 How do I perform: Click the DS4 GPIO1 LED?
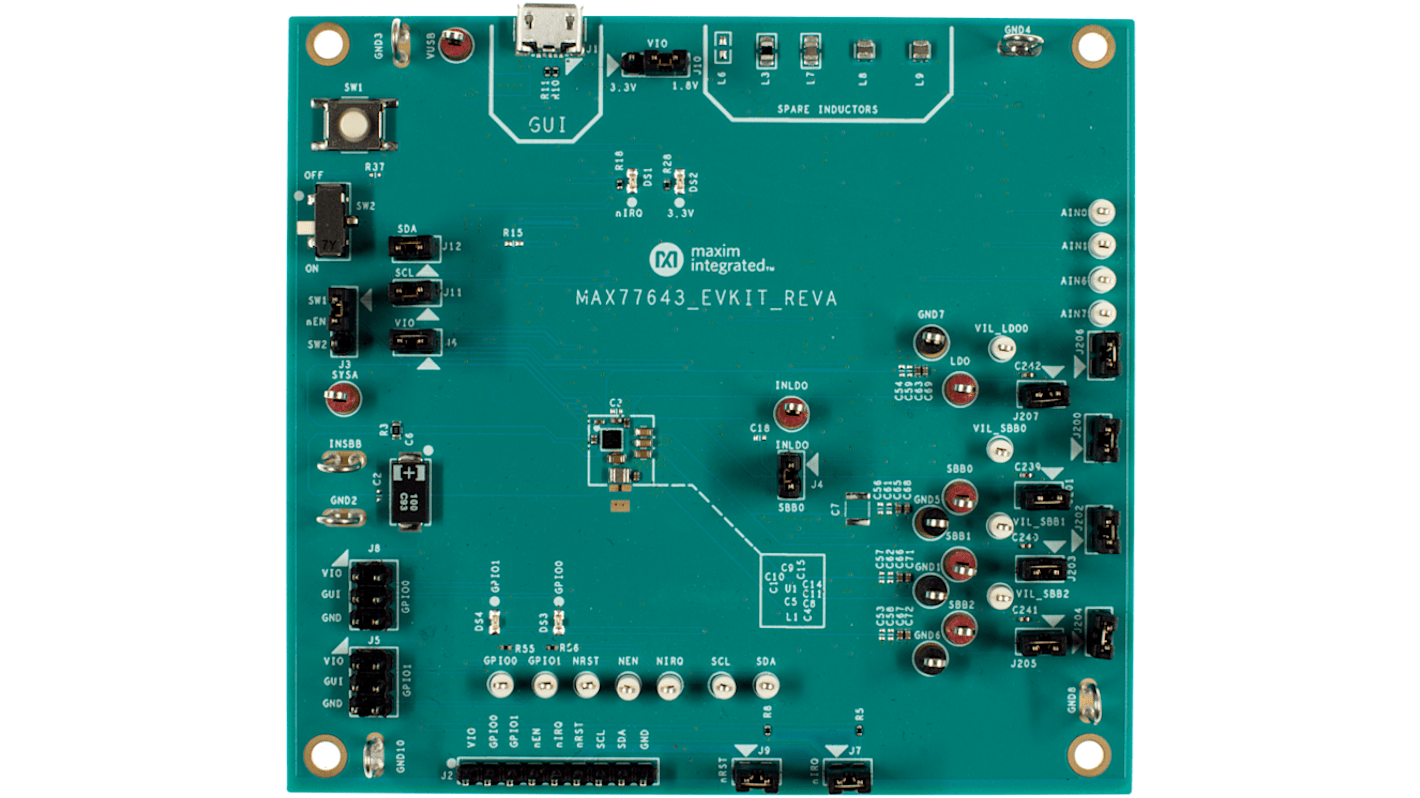494,623
